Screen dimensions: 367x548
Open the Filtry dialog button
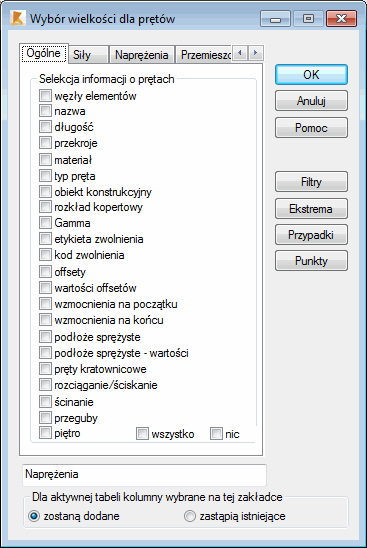tap(311, 182)
